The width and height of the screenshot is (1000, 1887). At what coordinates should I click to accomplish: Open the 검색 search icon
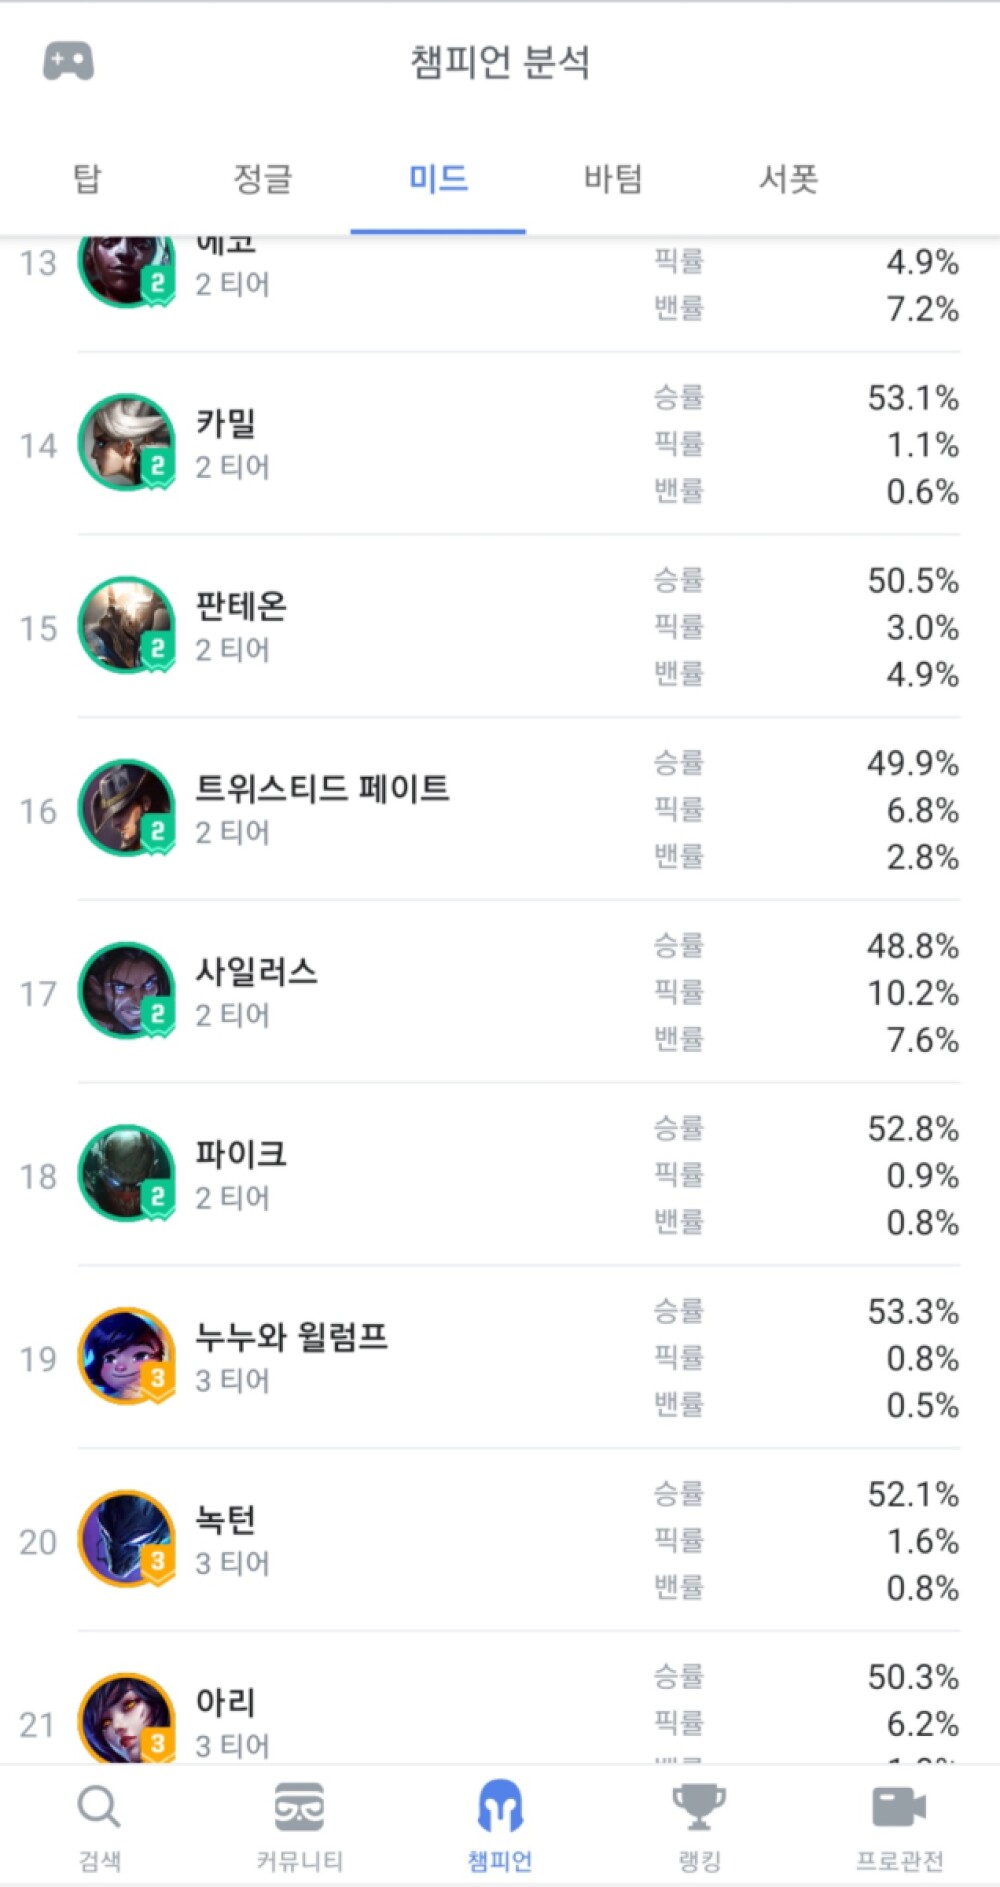coord(99,1808)
